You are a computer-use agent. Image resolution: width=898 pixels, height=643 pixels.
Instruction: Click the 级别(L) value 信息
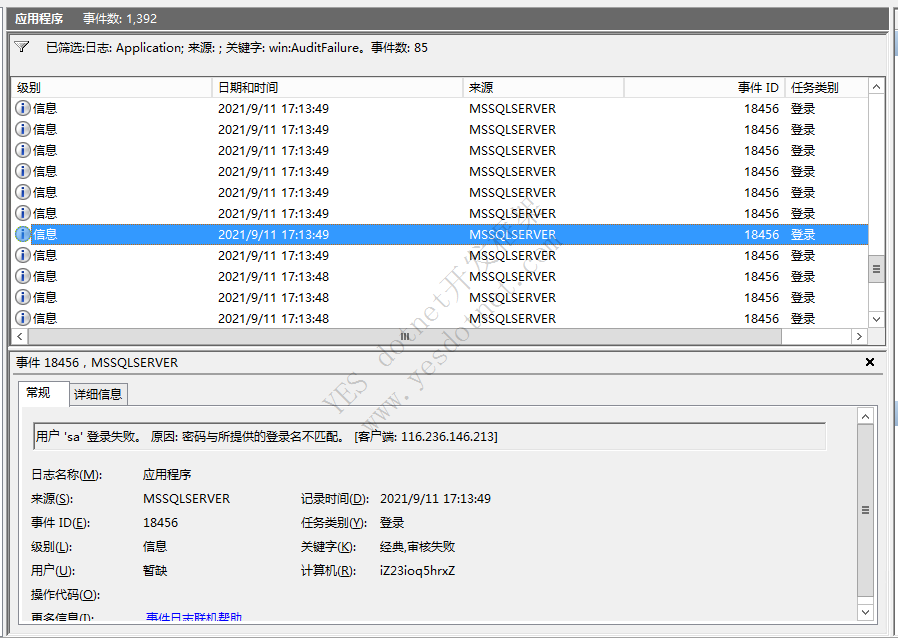(155, 547)
